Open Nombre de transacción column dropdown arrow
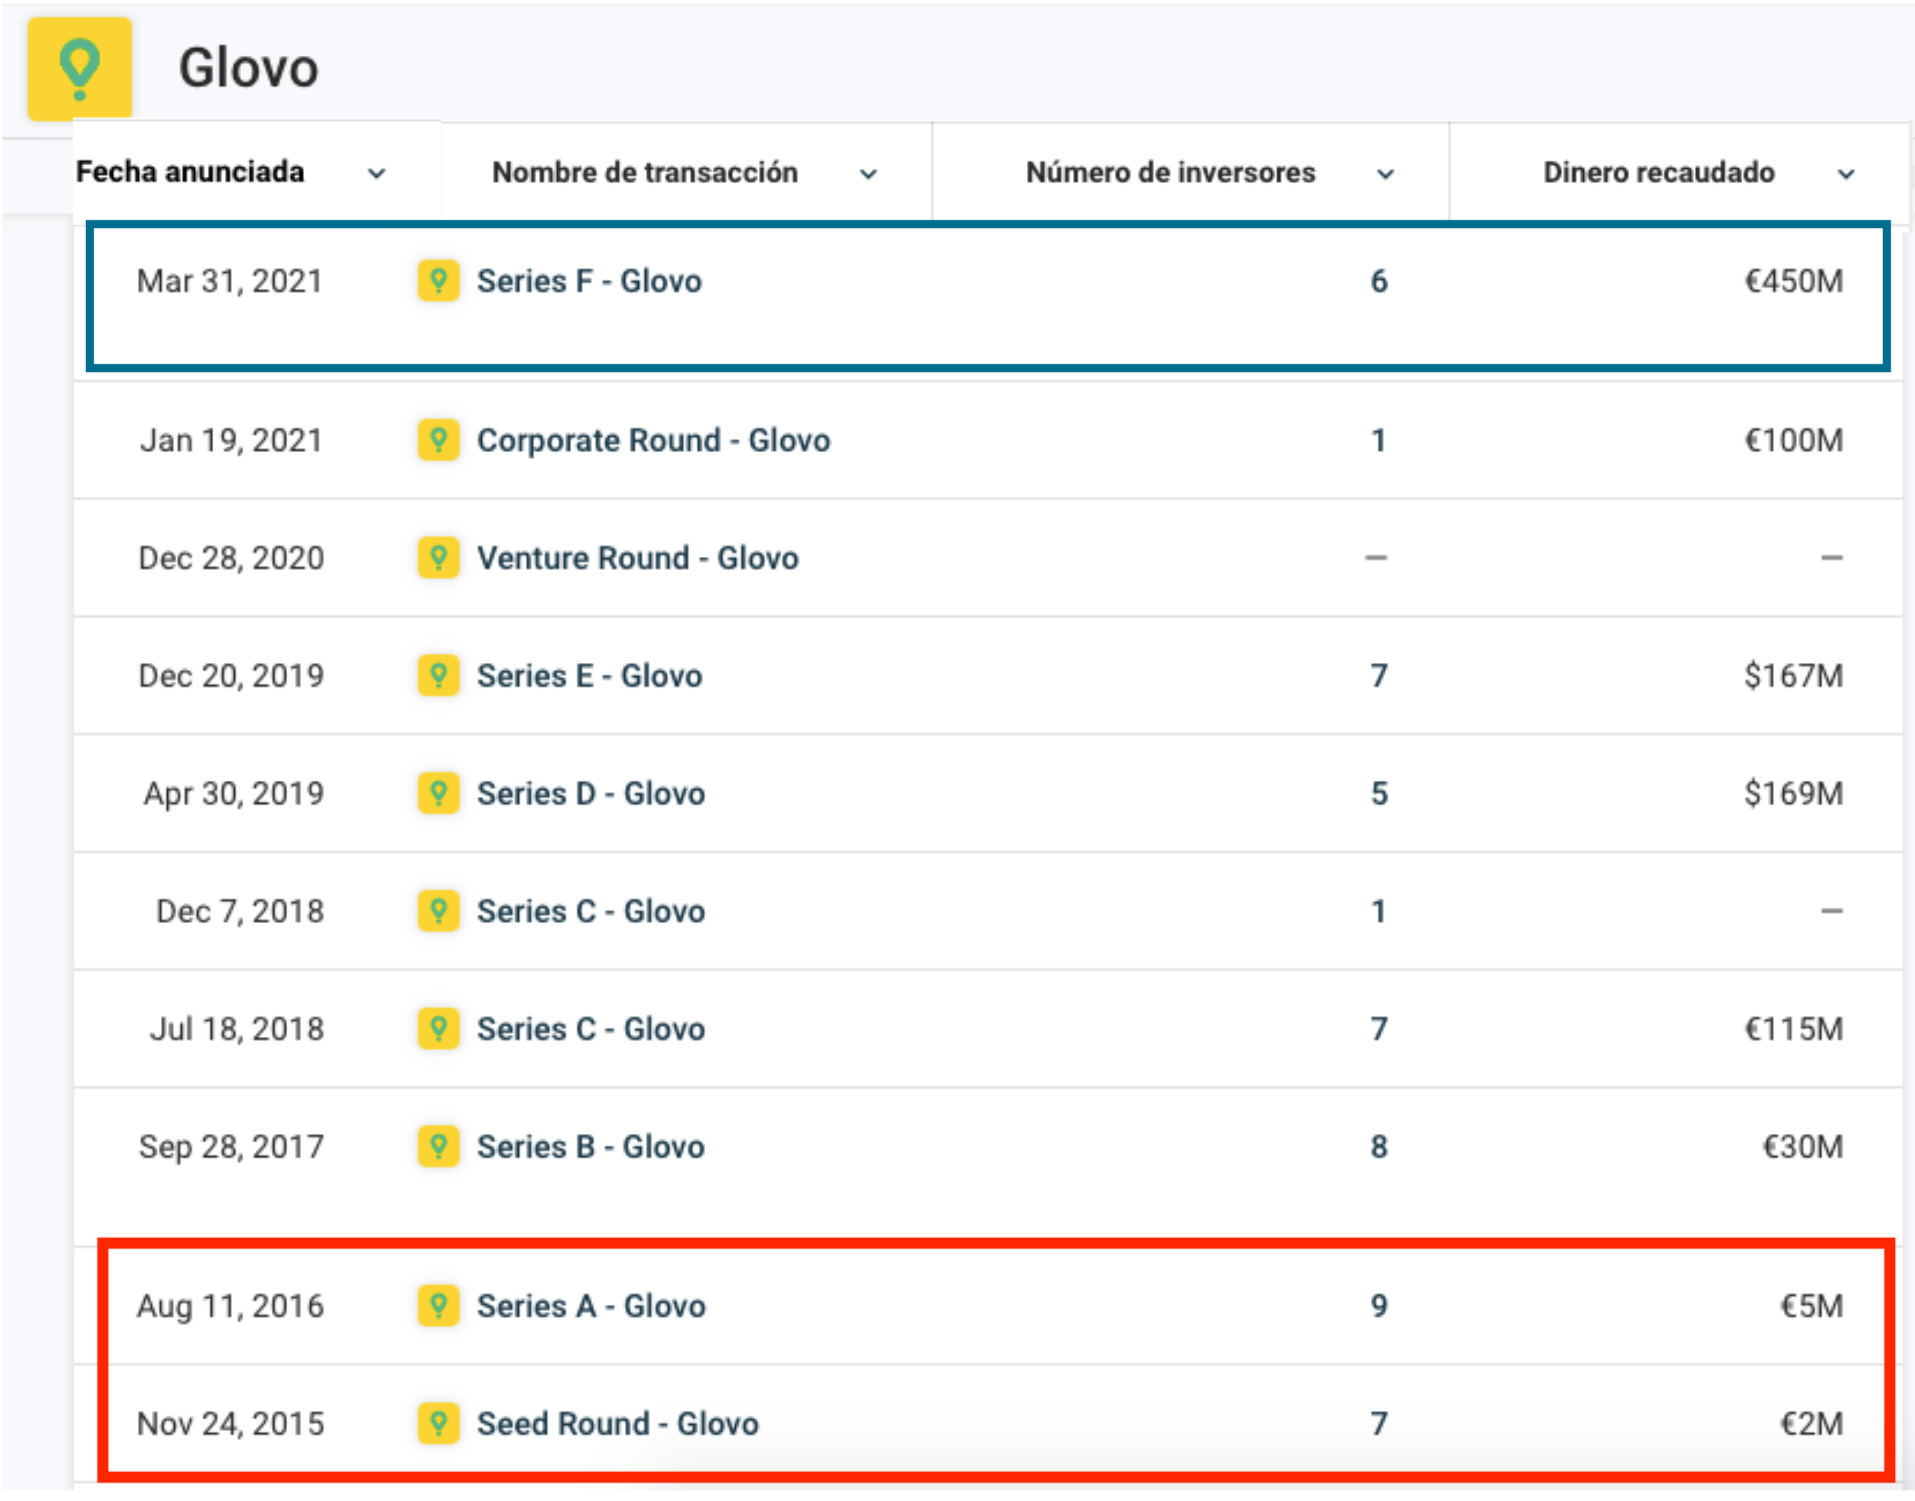The width and height of the screenshot is (1915, 1501). pyautogui.click(x=868, y=173)
